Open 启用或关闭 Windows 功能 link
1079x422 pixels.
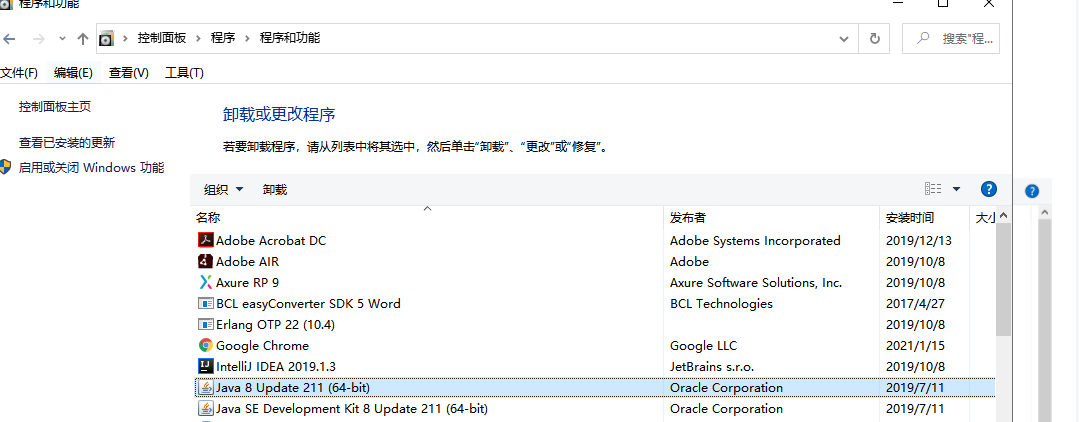pos(92,167)
